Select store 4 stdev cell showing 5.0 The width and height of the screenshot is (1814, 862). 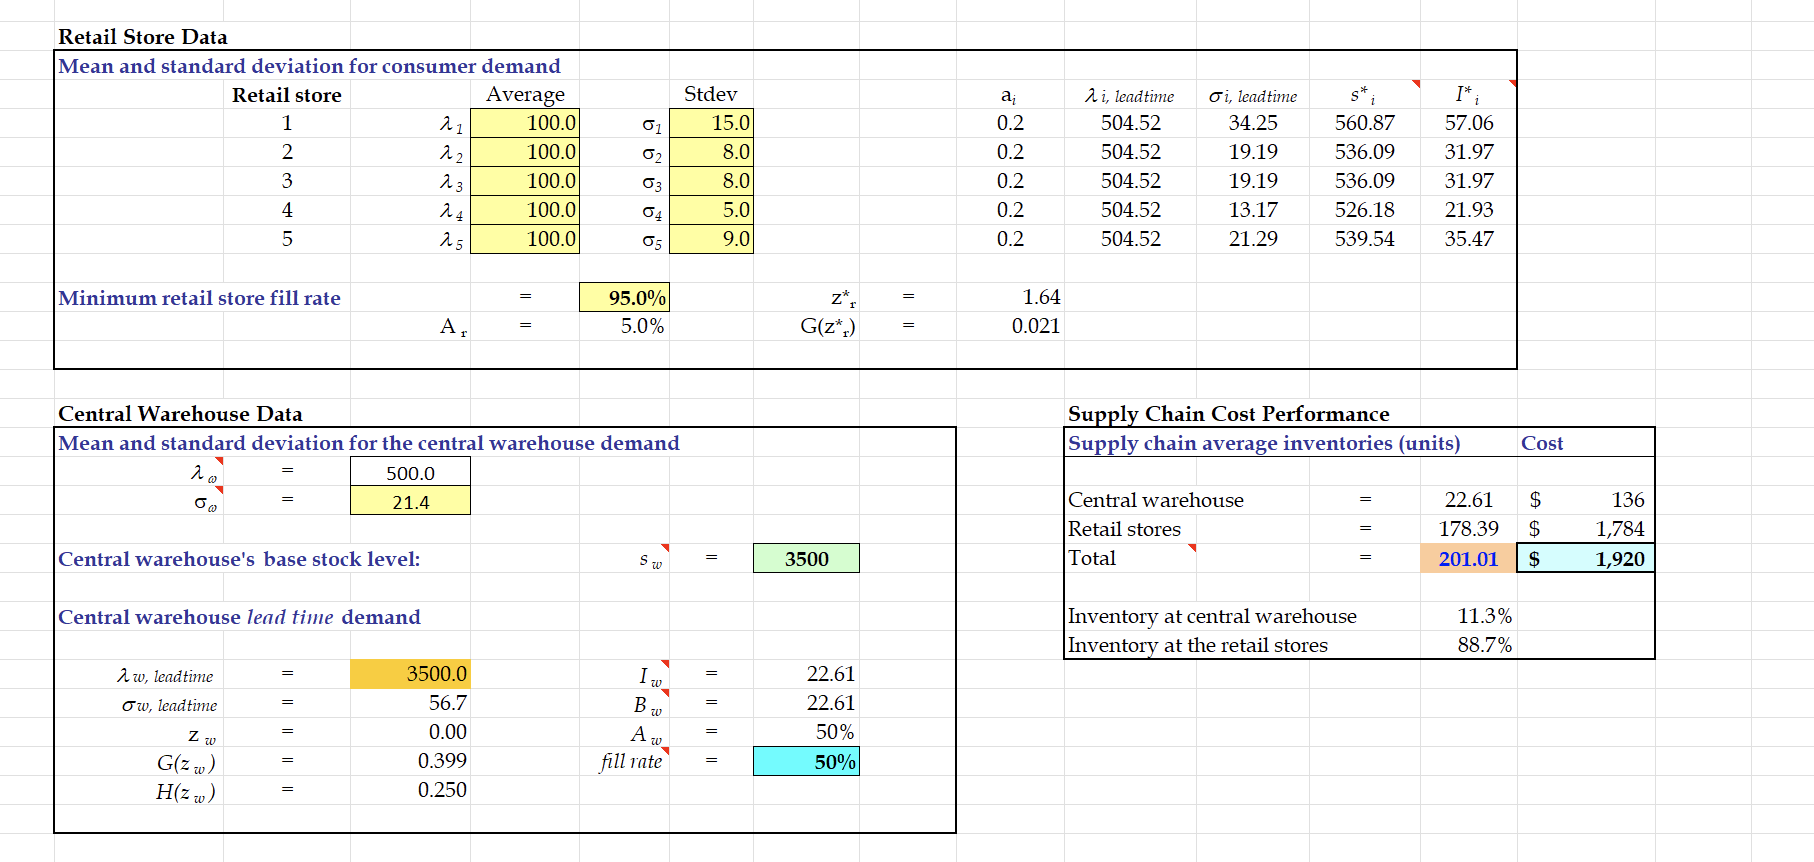711,210
